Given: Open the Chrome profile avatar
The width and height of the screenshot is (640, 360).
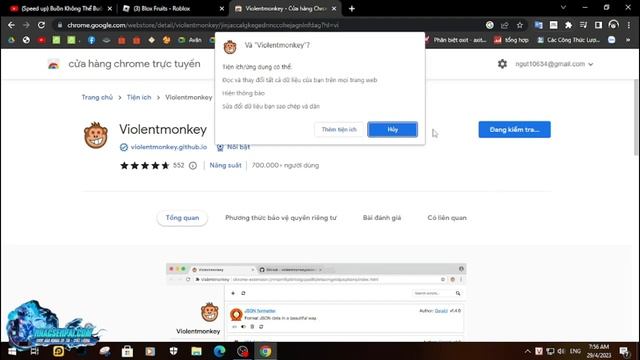Looking at the screenshot, I should 613,25.
